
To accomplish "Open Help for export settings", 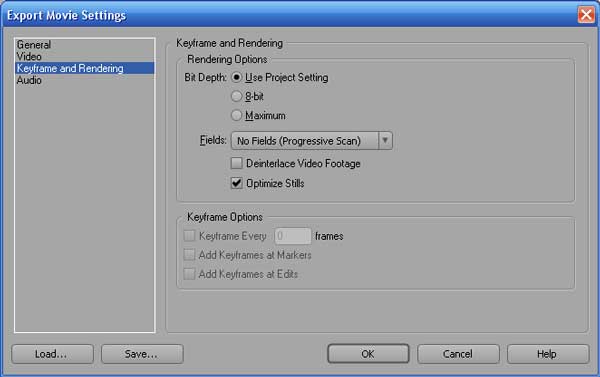I will (x=548, y=354).
